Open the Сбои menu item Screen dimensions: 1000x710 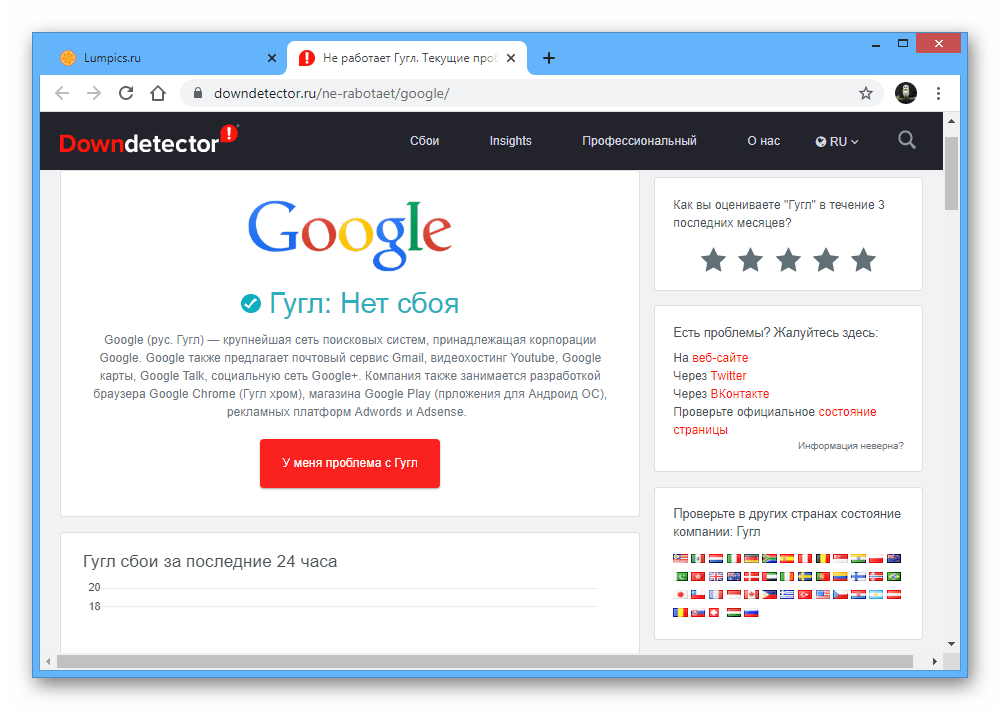(x=425, y=141)
